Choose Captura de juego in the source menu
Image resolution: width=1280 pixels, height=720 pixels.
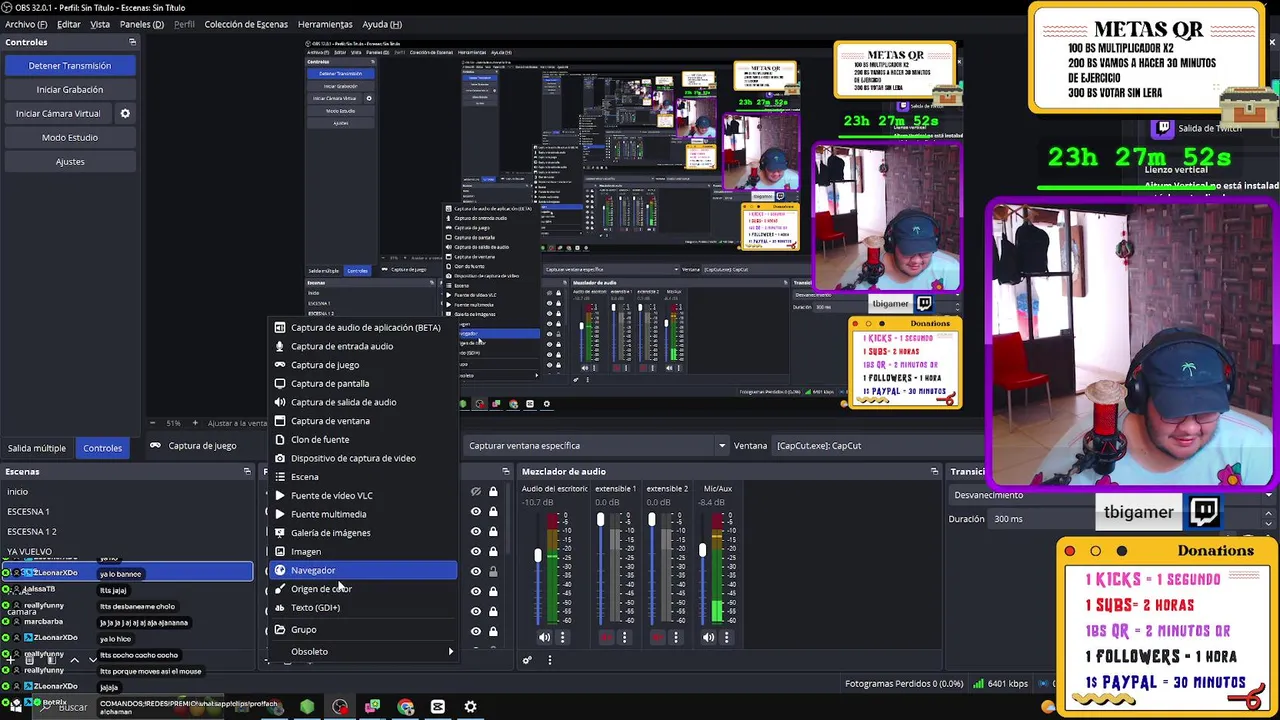click(363, 365)
